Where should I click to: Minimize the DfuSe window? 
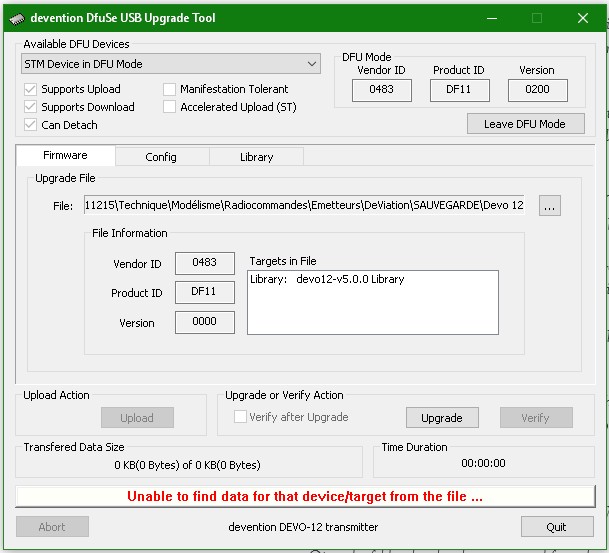pyautogui.click(x=492, y=18)
